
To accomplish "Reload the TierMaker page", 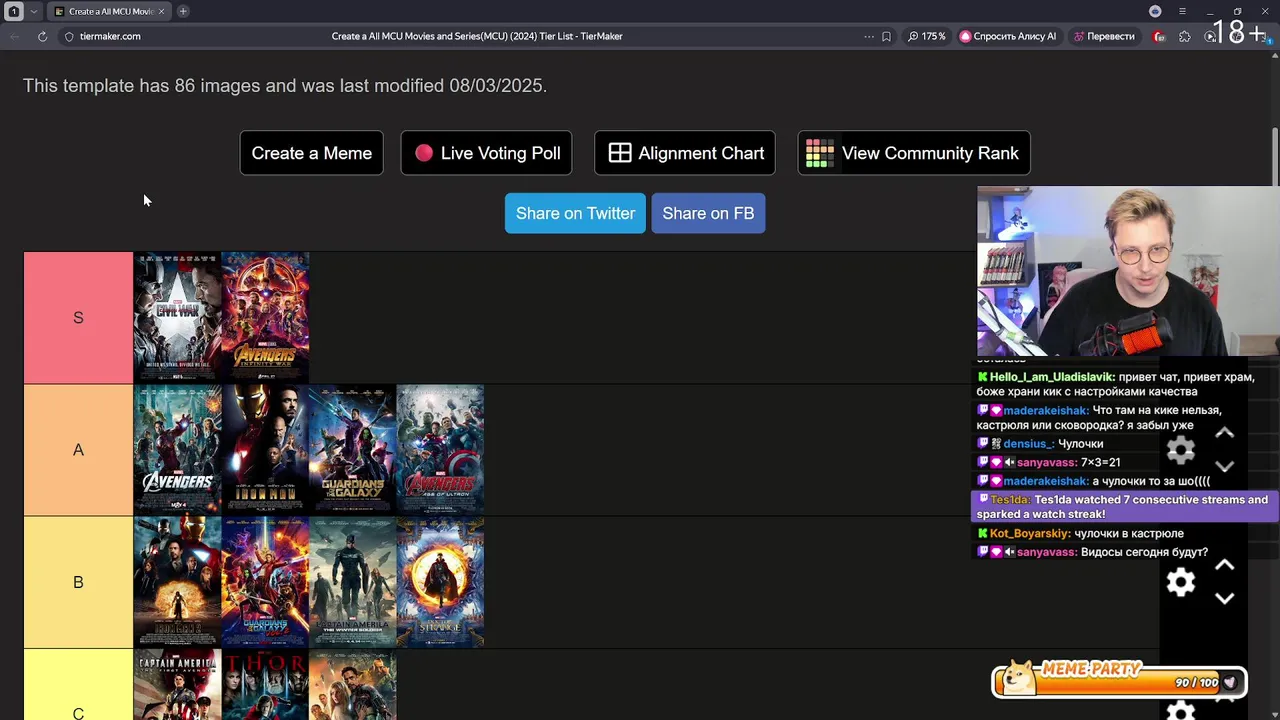I will coord(42,36).
